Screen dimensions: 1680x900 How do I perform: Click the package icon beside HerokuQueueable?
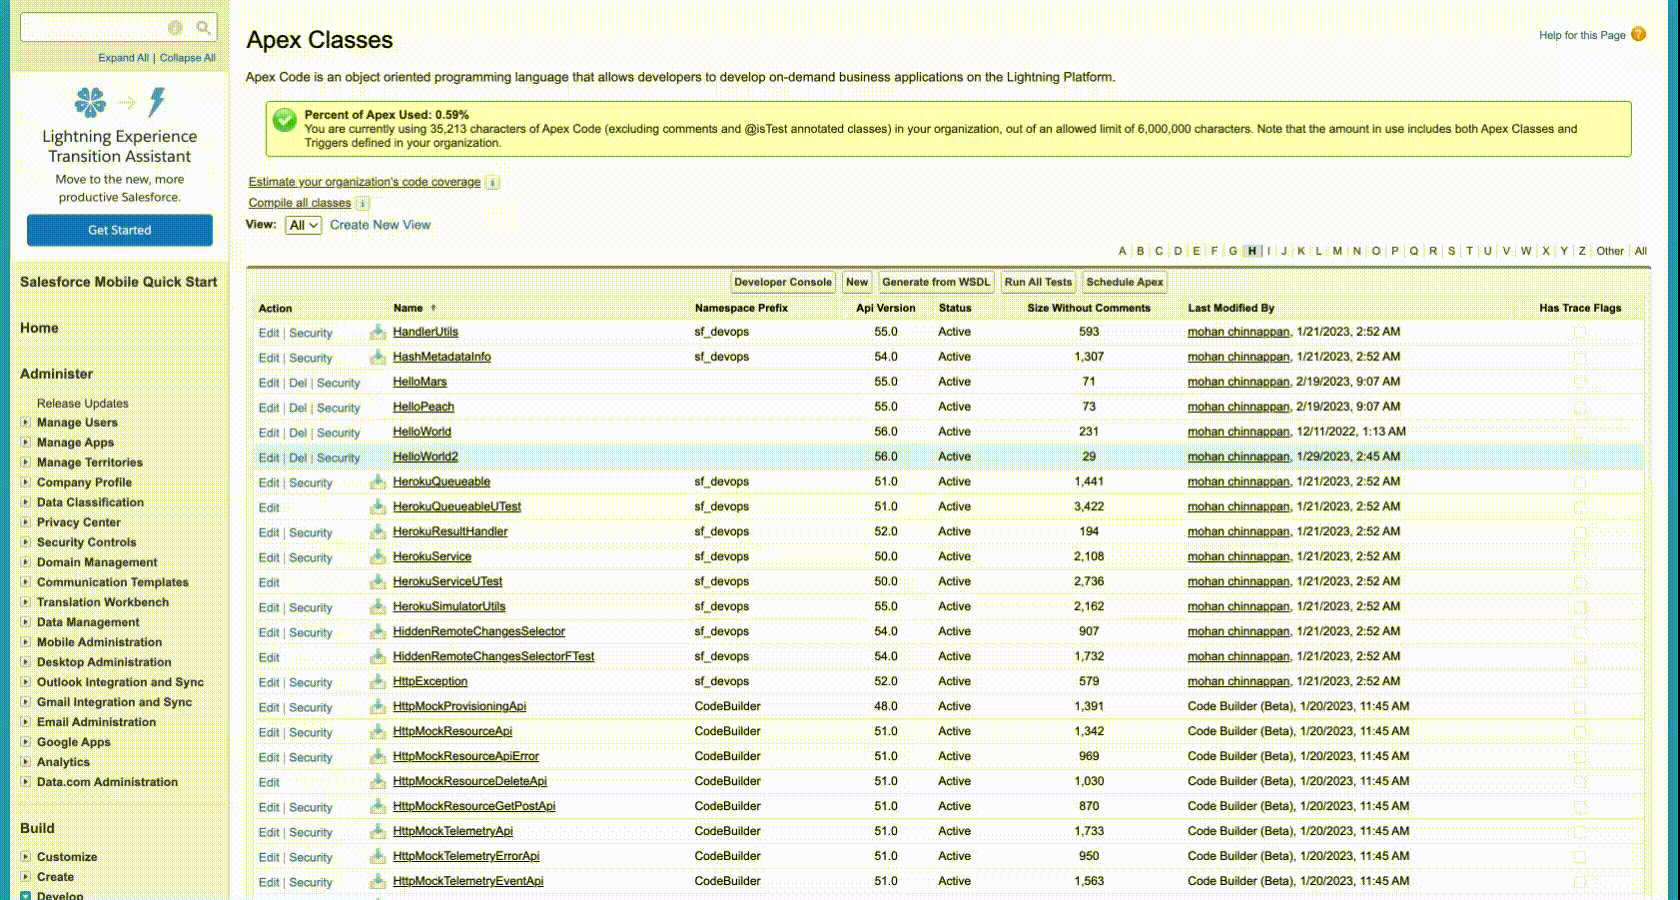point(378,481)
